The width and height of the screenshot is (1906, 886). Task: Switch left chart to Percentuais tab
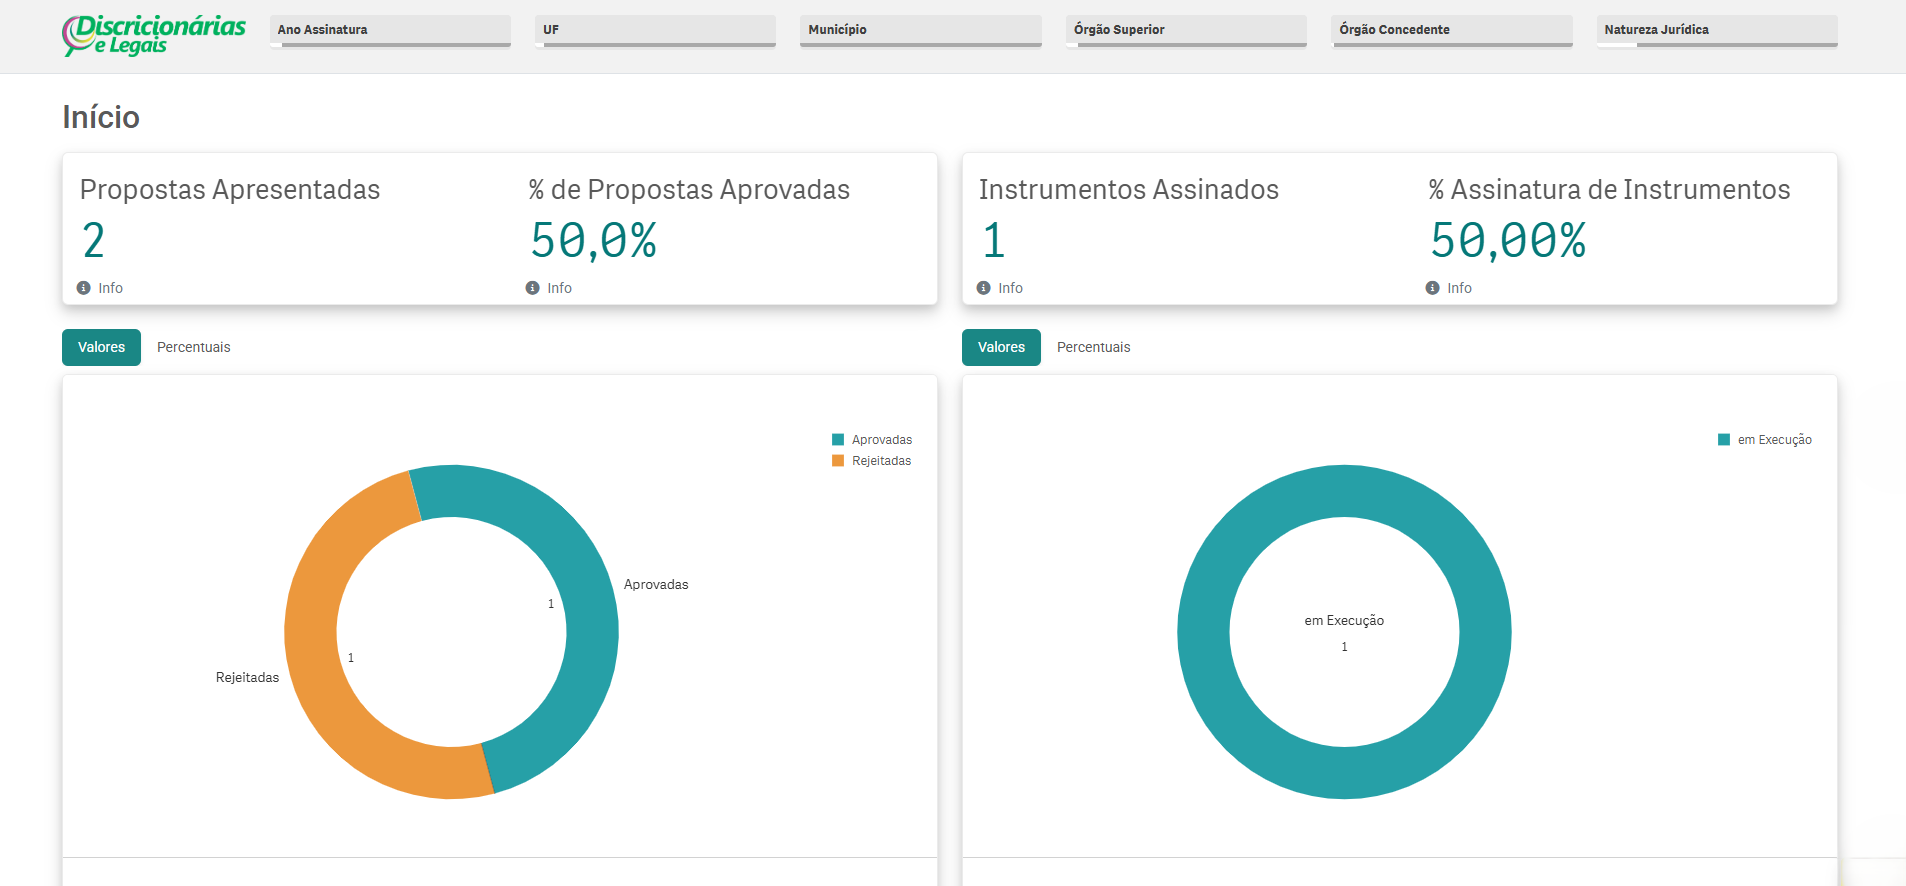pyautogui.click(x=194, y=347)
